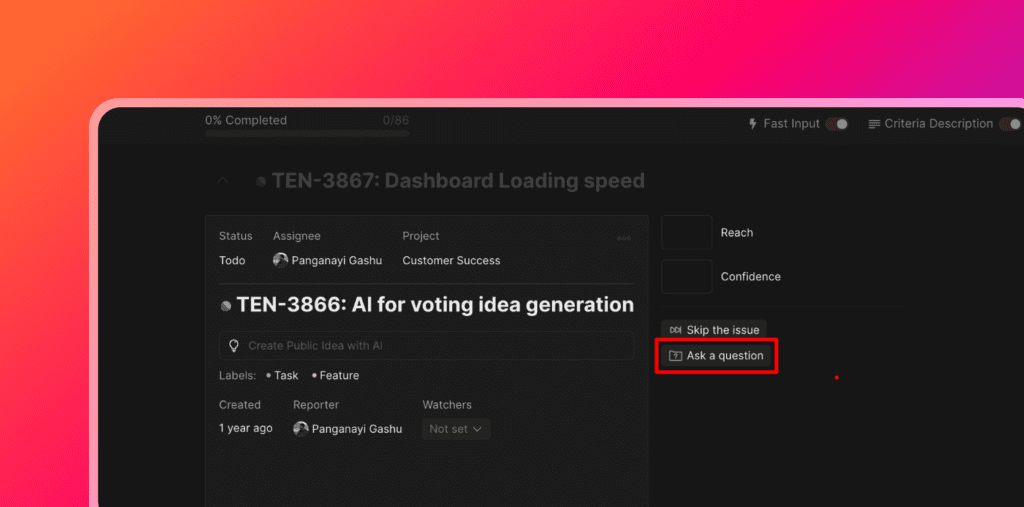Collapse the TEN-3867 issue with the chevron
The image size is (1024, 507).
(223, 181)
